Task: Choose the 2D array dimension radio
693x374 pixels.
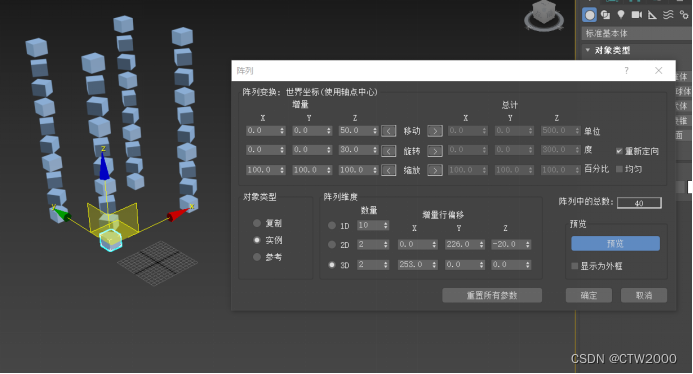Action: (x=332, y=244)
